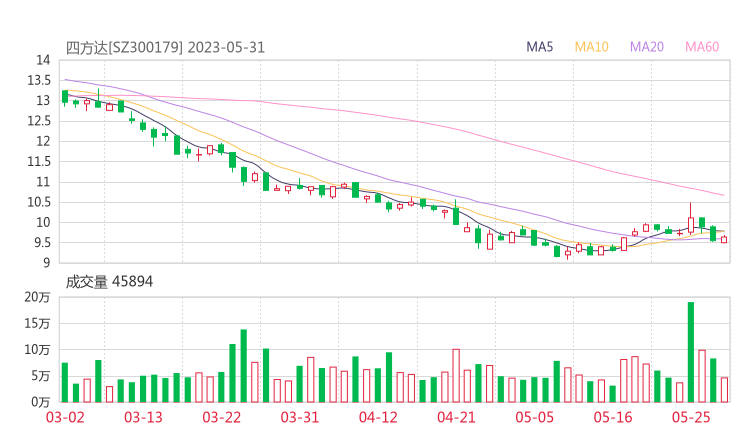The image size is (740, 440).
Task: Click the stock title 四方达[SZ300179] 2023-05-31
Action: point(165,48)
